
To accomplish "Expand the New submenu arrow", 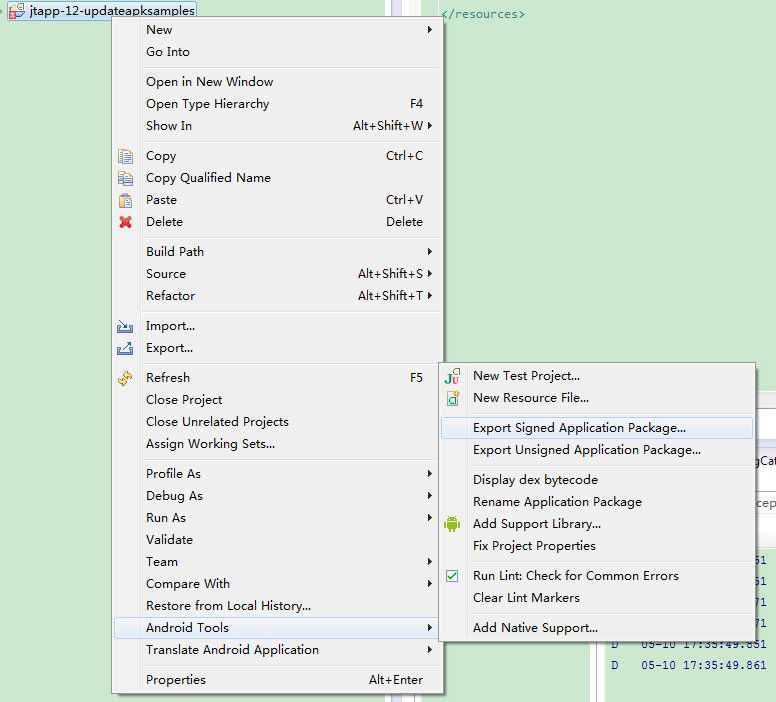I will point(430,30).
